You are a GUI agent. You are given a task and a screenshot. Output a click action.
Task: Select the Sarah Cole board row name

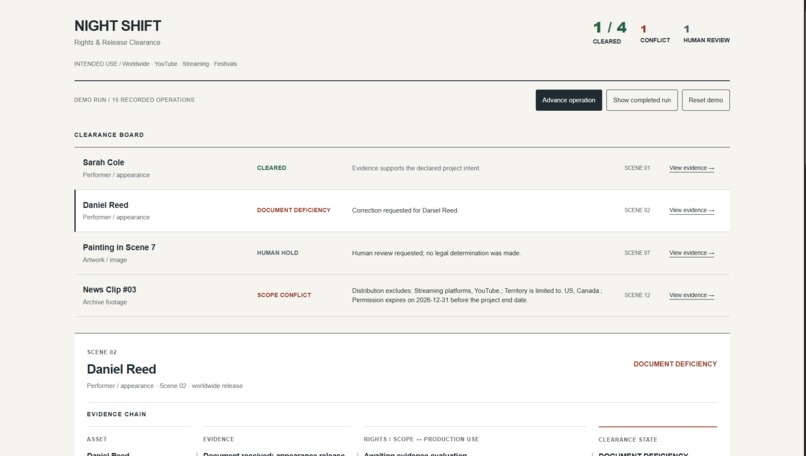[x=103, y=162]
